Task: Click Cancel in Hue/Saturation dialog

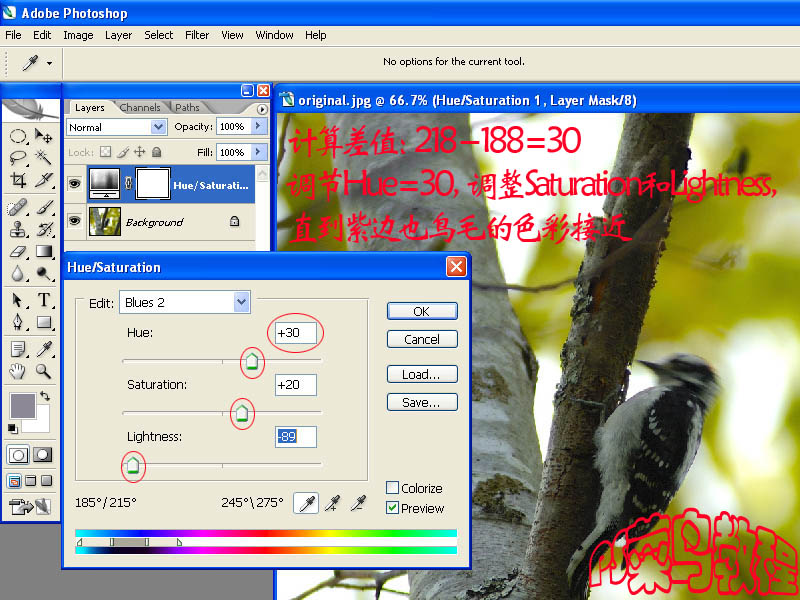Action: point(422,339)
